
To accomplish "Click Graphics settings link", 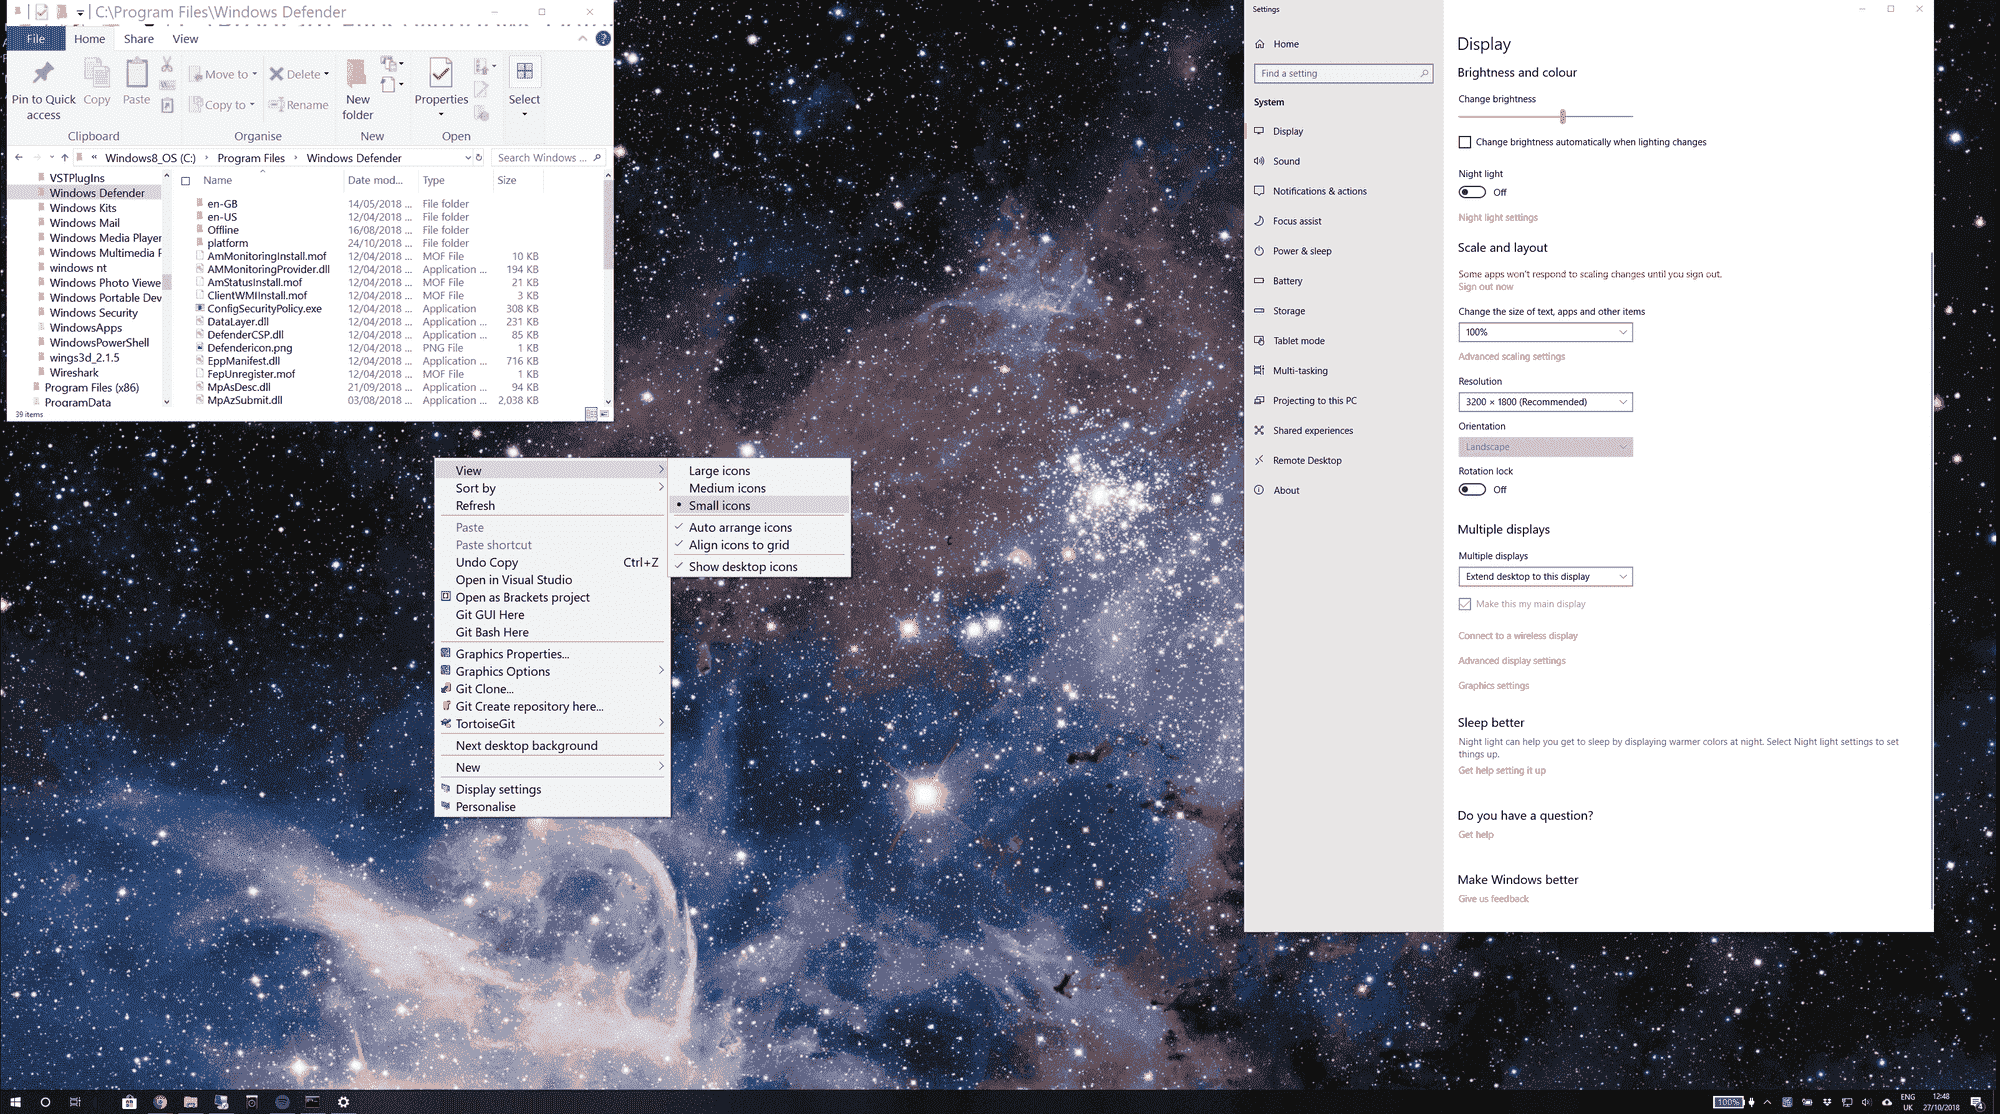I will (1493, 686).
